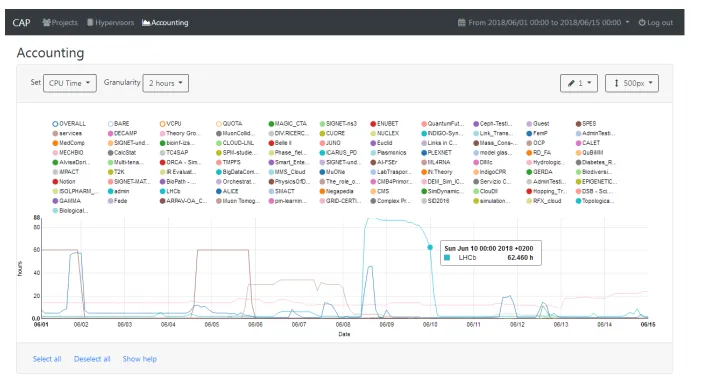Open the date range picker

543,22
